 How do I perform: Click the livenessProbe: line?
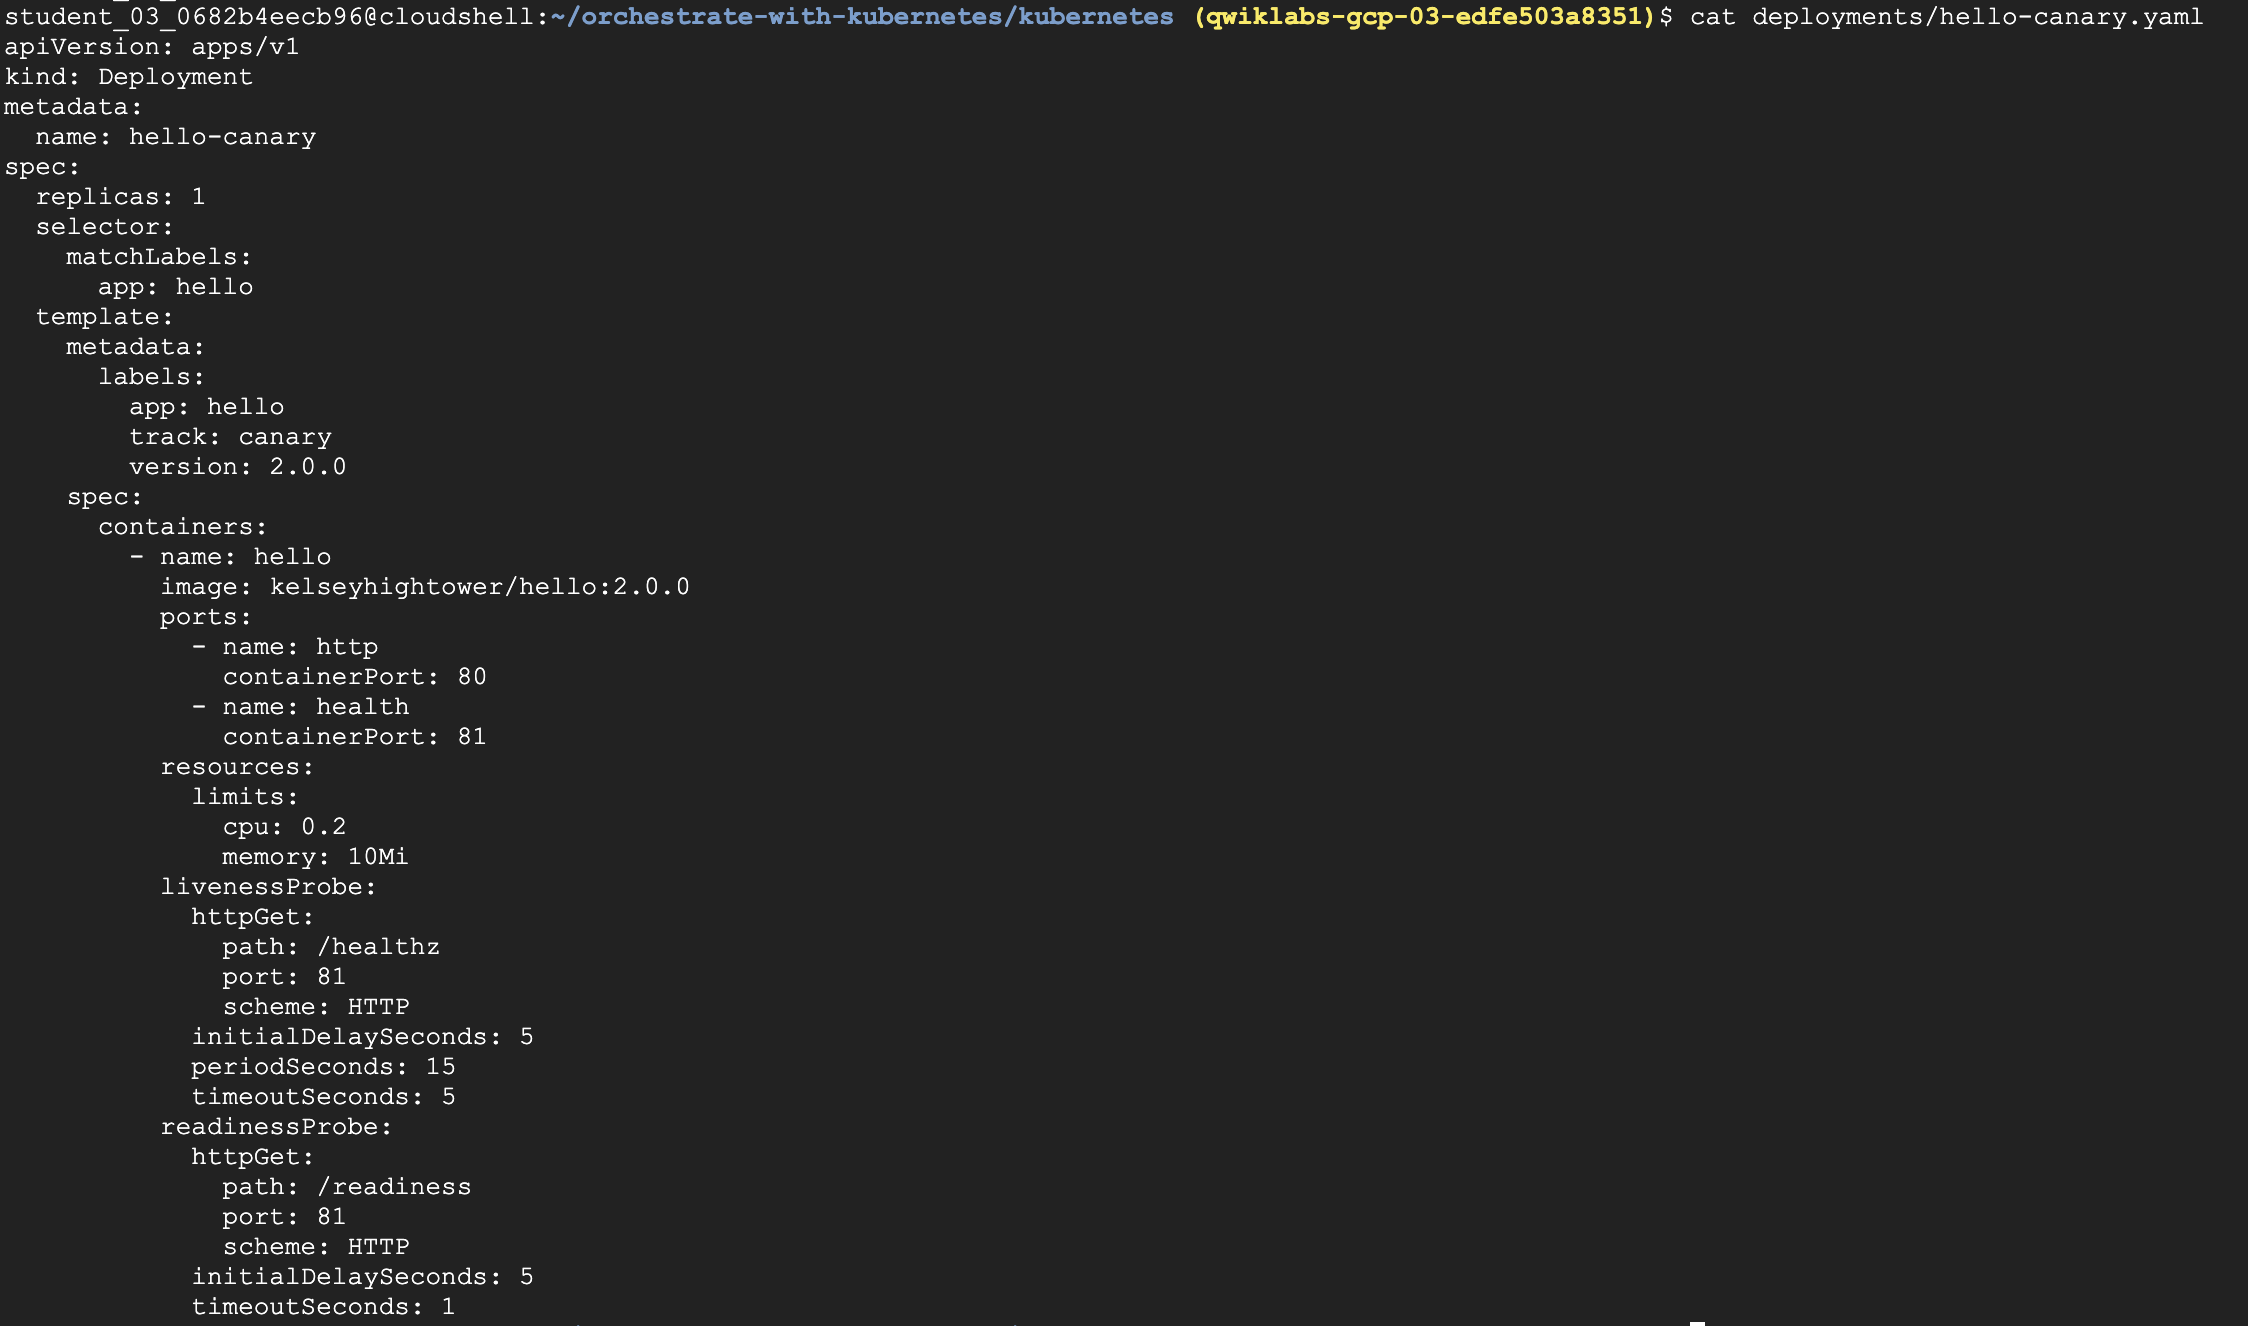pos(268,887)
